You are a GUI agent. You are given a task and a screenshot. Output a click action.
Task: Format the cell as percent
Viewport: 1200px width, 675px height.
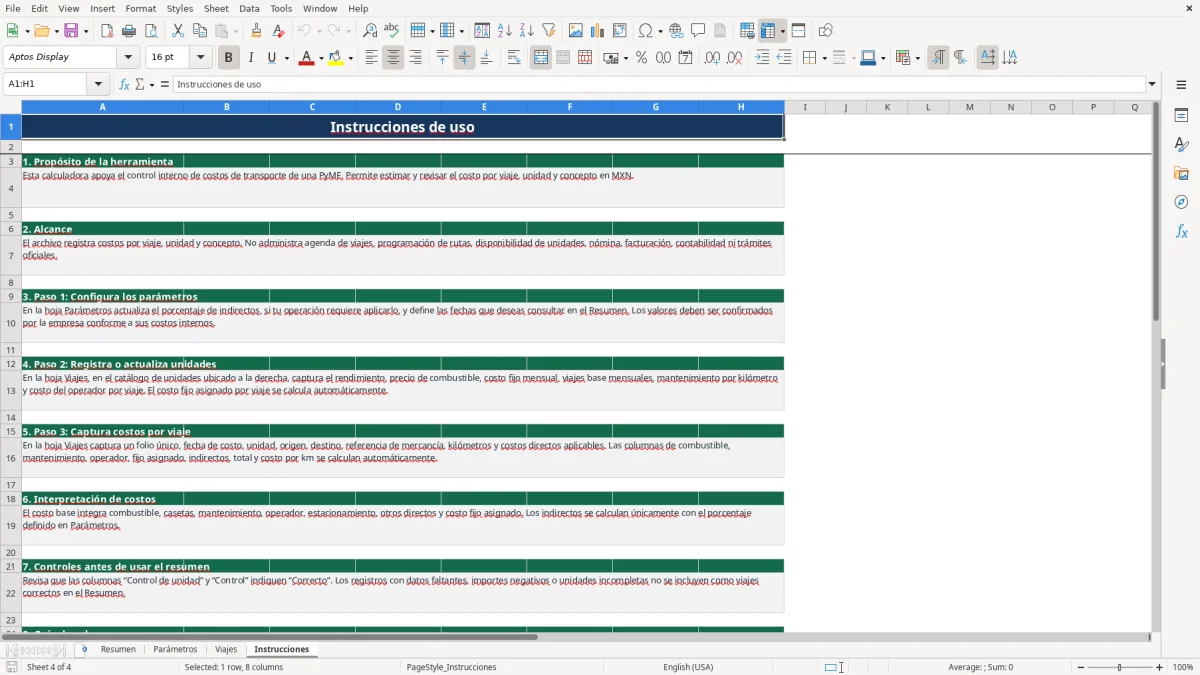[641, 58]
